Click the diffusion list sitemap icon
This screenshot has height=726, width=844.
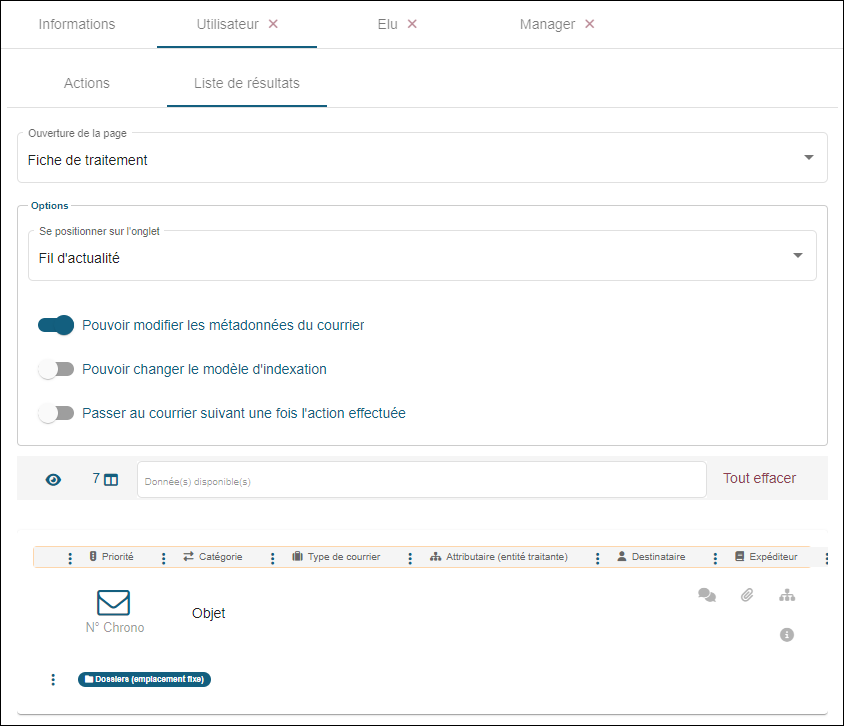click(787, 595)
